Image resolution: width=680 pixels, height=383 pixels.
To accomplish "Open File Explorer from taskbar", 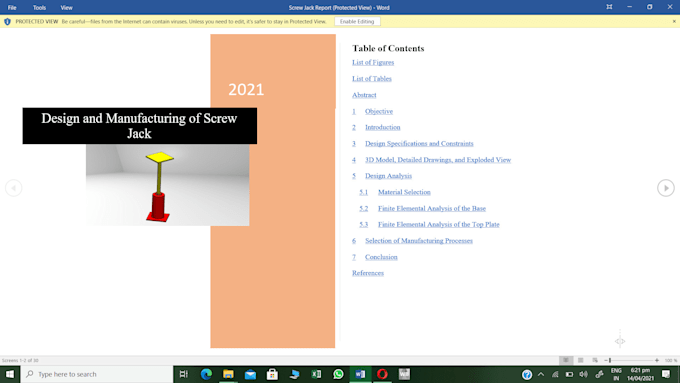I will [228, 374].
